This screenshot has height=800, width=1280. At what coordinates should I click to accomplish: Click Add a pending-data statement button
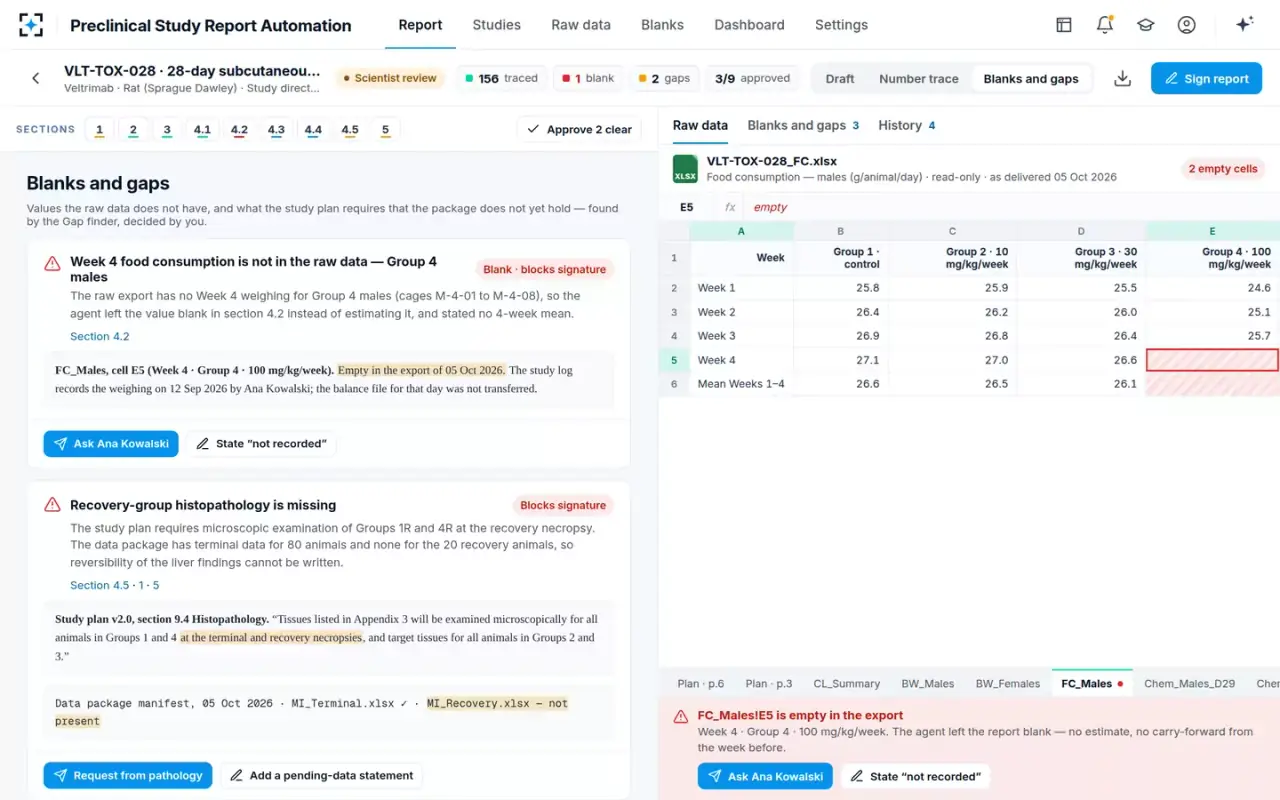point(321,775)
